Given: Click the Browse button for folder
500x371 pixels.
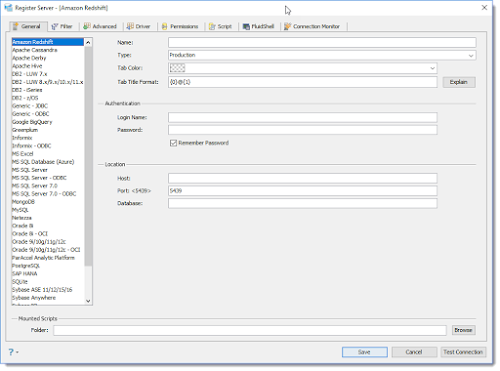Looking at the screenshot, I should tap(463, 330).
